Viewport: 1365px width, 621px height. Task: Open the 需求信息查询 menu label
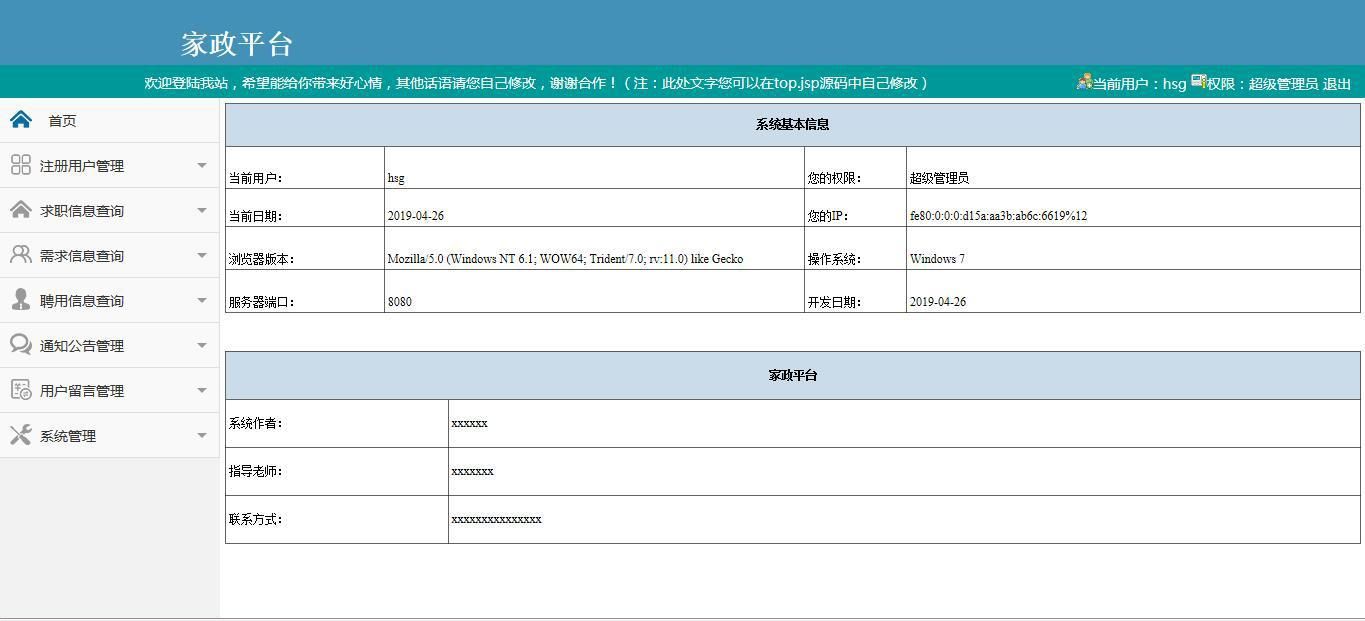82,256
